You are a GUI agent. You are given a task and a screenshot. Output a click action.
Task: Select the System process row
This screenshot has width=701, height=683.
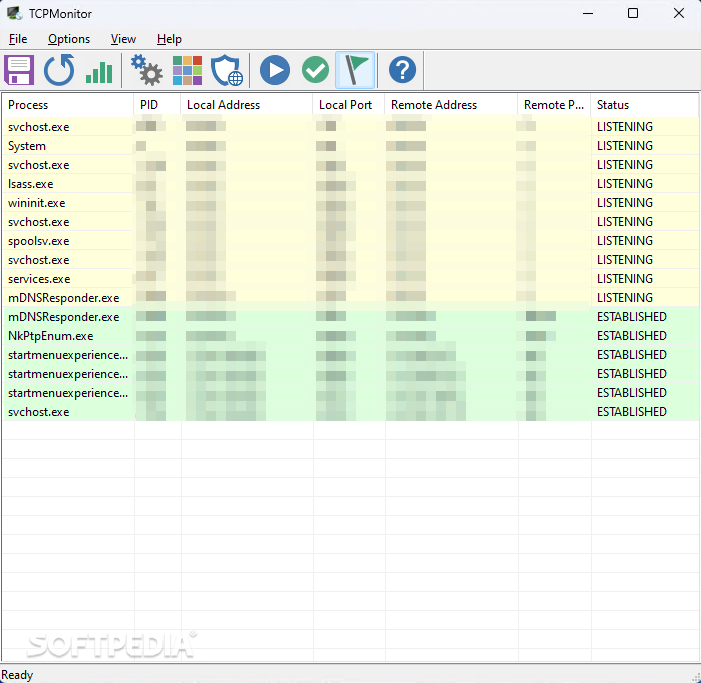[x=351, y=146]
